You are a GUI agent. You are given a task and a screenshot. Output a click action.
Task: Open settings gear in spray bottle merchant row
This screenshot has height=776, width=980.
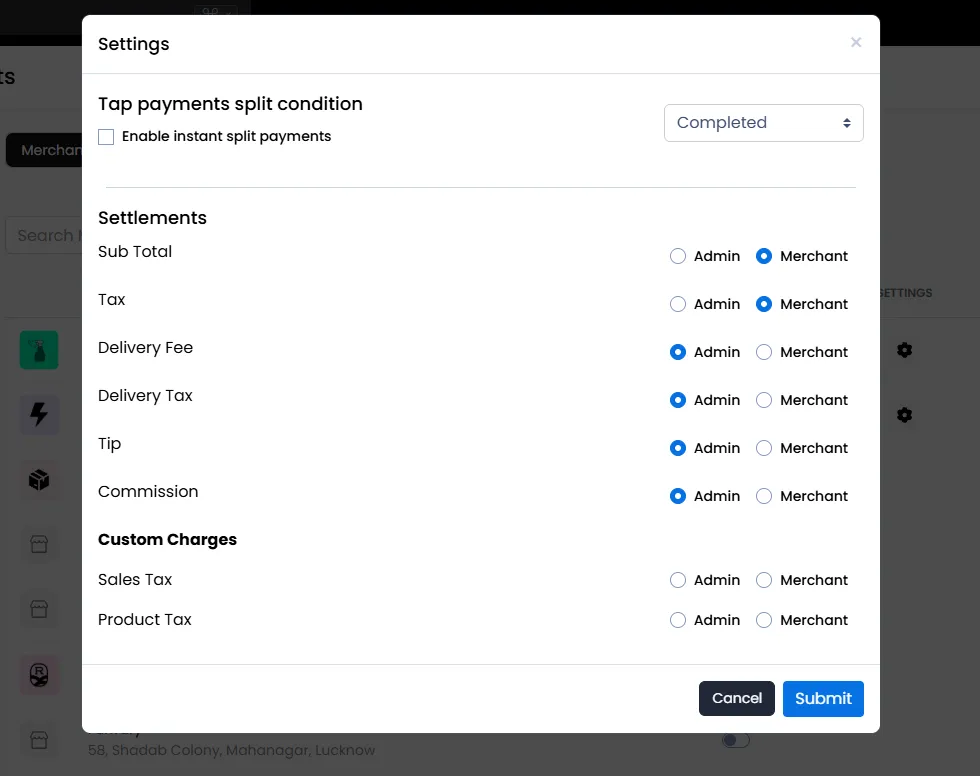click(x=904, y=350)
